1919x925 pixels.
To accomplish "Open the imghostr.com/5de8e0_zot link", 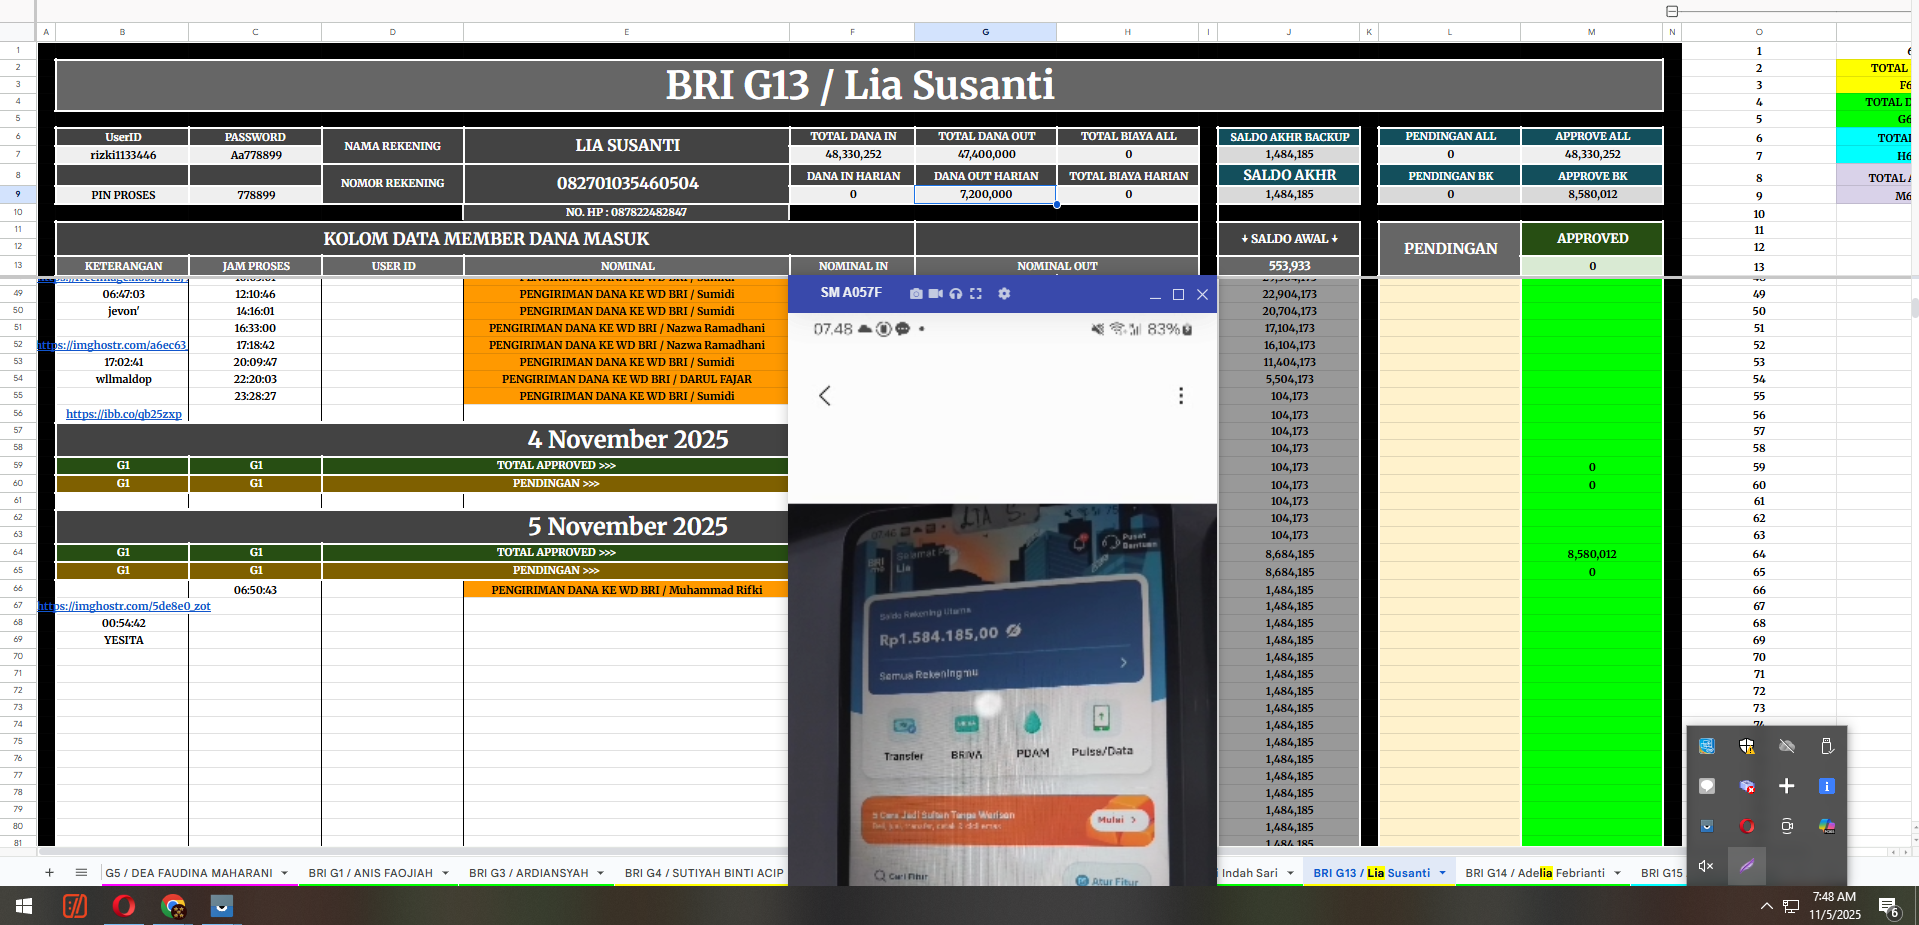I will click(124, 606).
